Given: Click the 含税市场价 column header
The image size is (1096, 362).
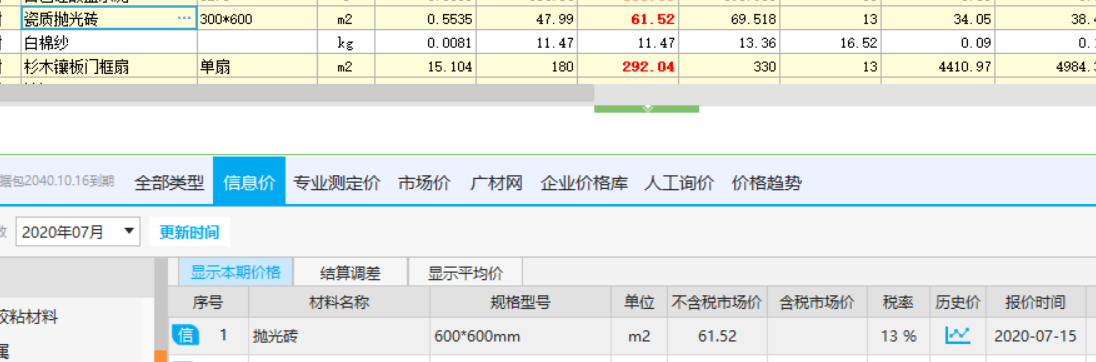Looking at the screenshot, I should point(817,303).
